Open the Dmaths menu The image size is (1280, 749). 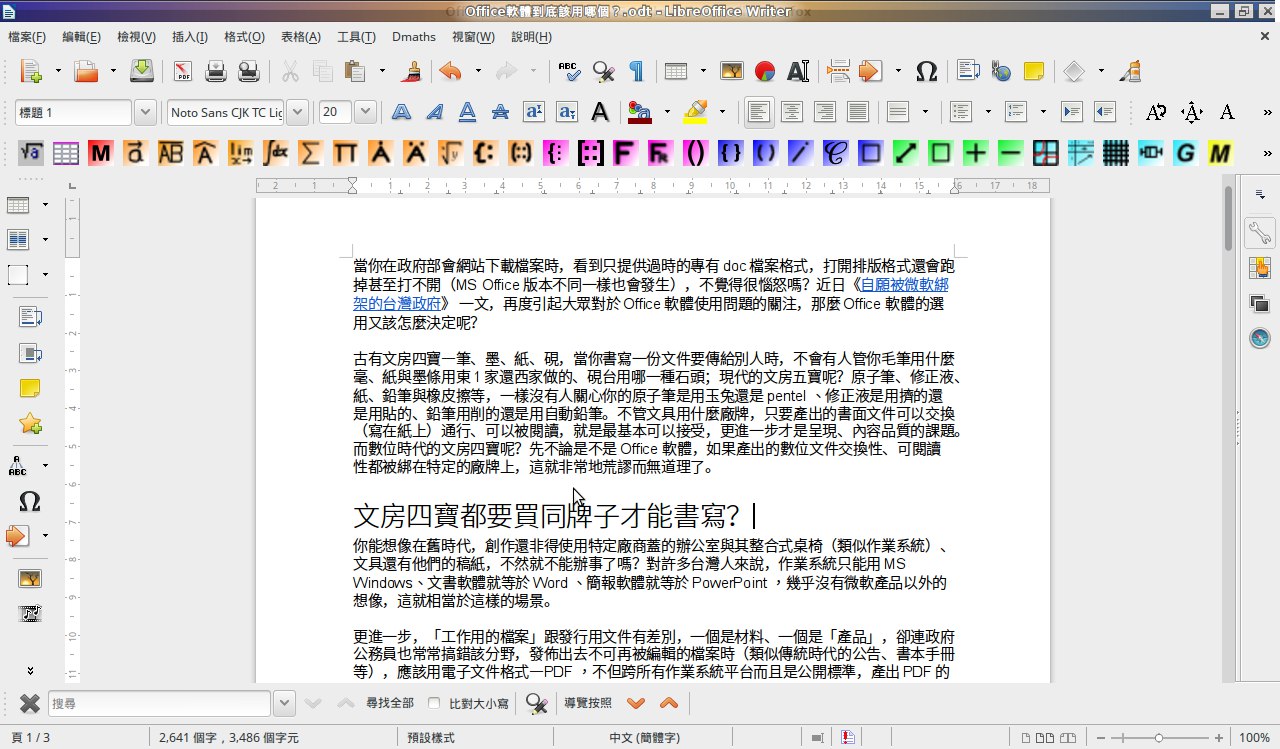tap(414, 37)
